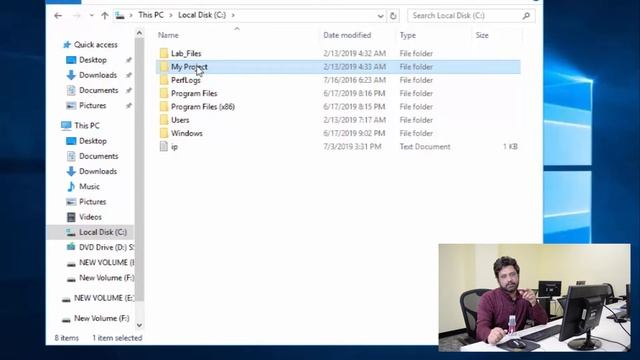Open pinned Downloads under Quick access
The height and width of the screenshot is (360, 640).
98,75
